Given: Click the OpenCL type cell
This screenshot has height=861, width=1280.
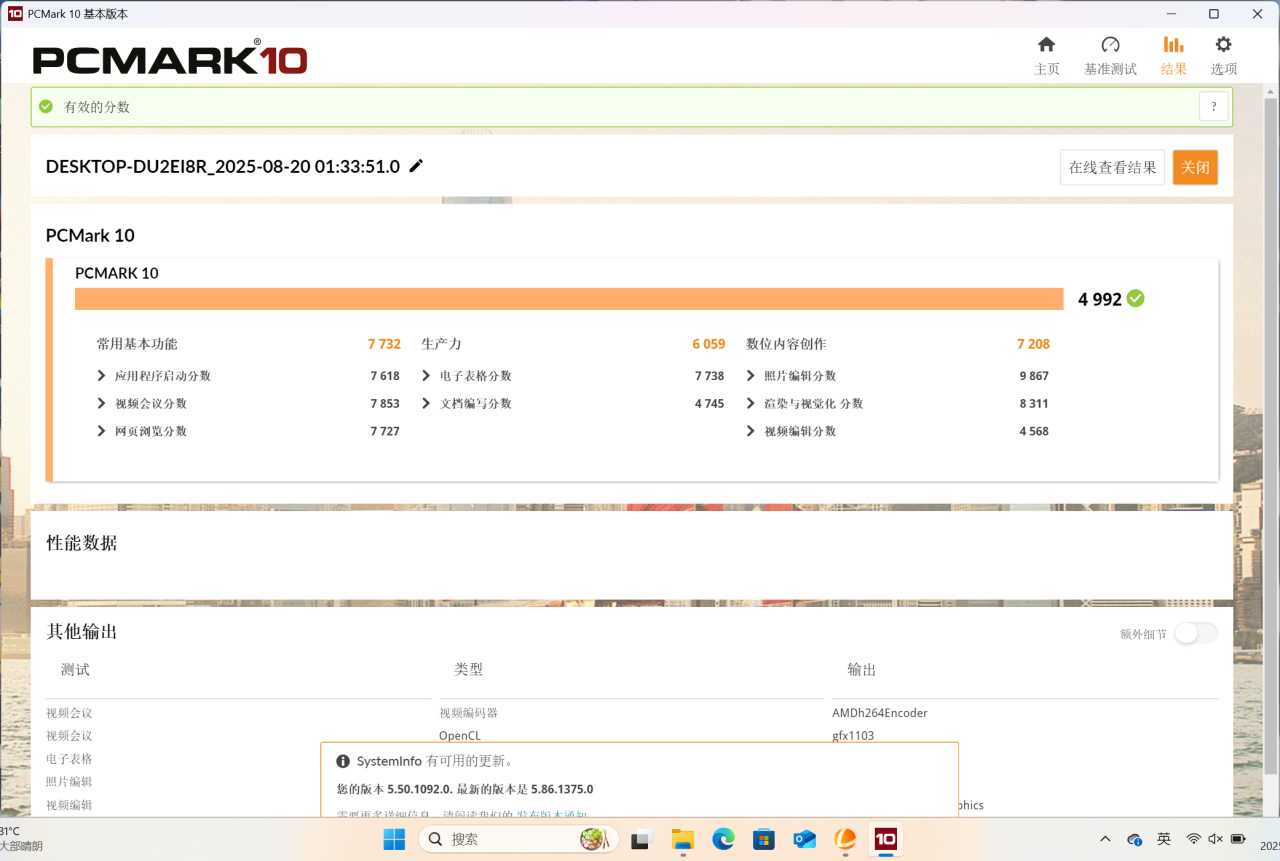Looking at the screenshot, I should pos(460,736).
